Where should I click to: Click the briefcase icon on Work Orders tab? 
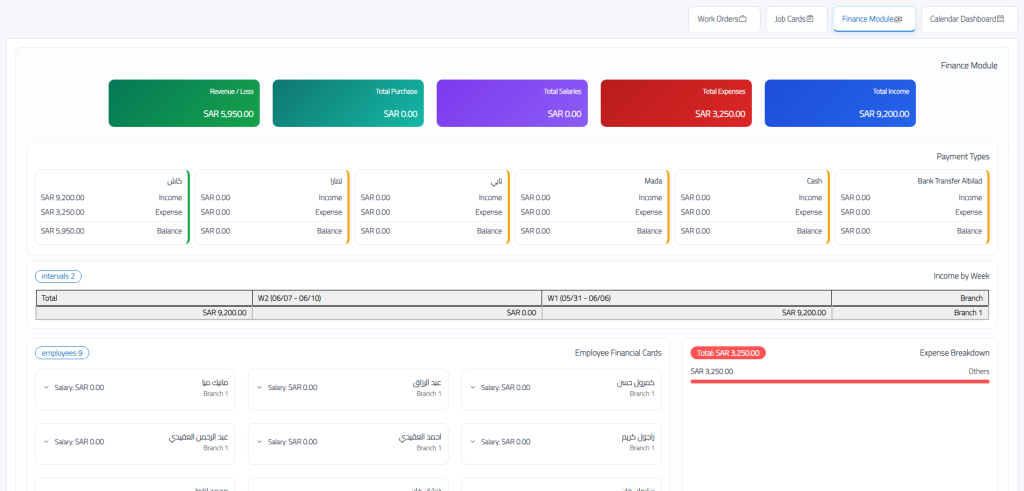click(743, 19)
